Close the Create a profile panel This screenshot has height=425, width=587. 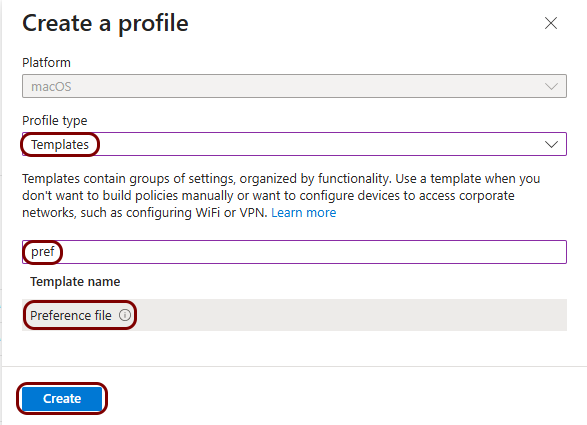(551, 23)
